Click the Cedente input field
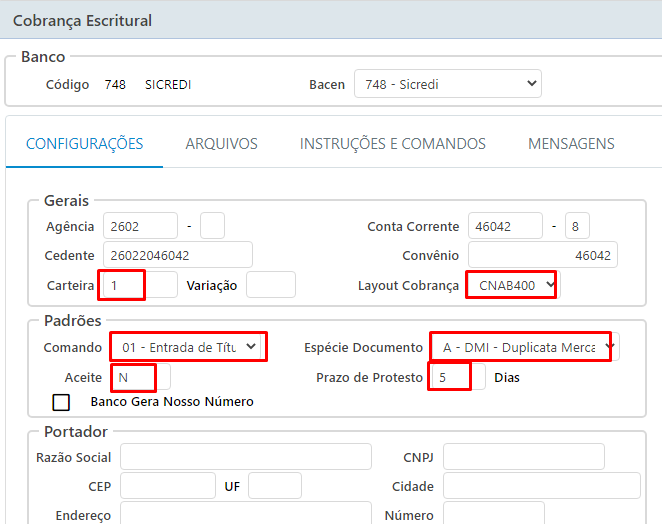The width and height of the screenshot is (662, 524). [178, 255]
